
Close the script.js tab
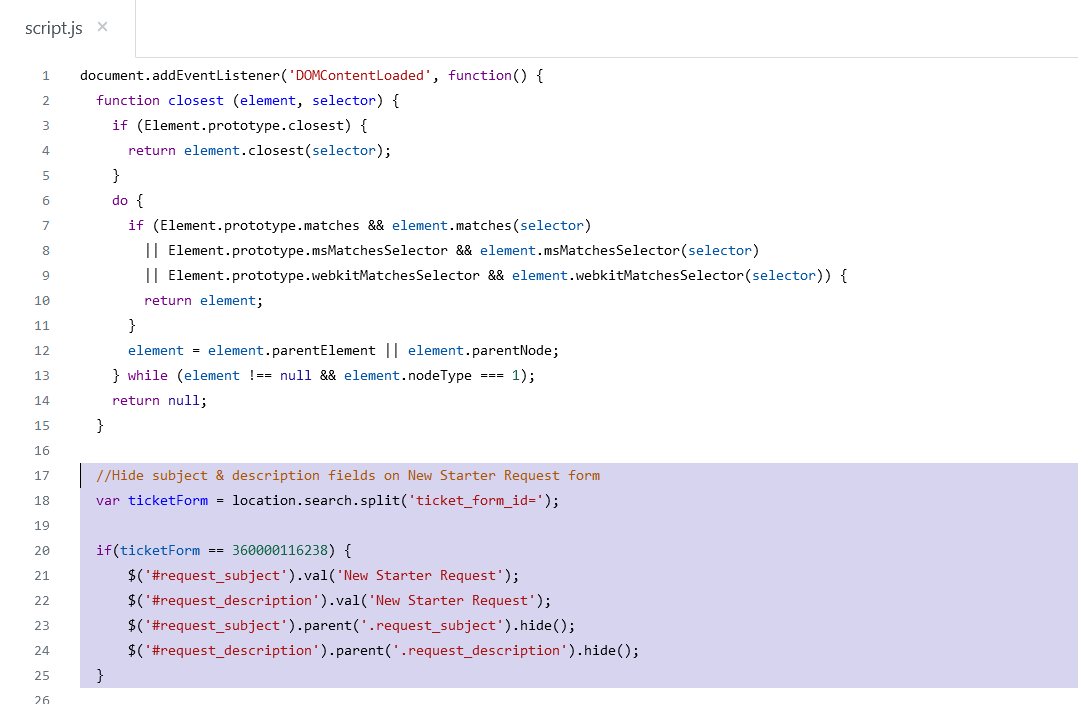click(x=103, y=28)
